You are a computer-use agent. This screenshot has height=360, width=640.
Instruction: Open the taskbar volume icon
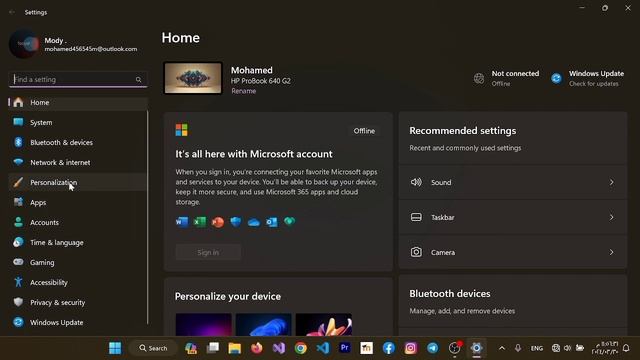point(567,348)
